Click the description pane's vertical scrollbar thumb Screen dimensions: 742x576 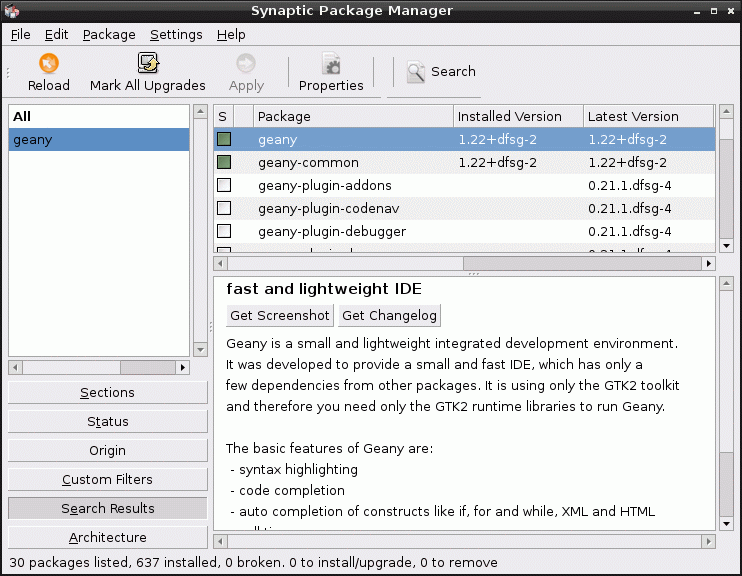point(726,485)
